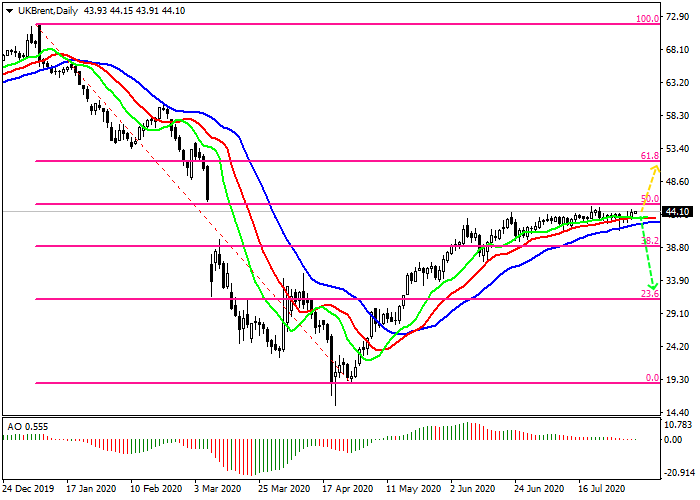Click the 14.40 price axis value

coord(677,412)
